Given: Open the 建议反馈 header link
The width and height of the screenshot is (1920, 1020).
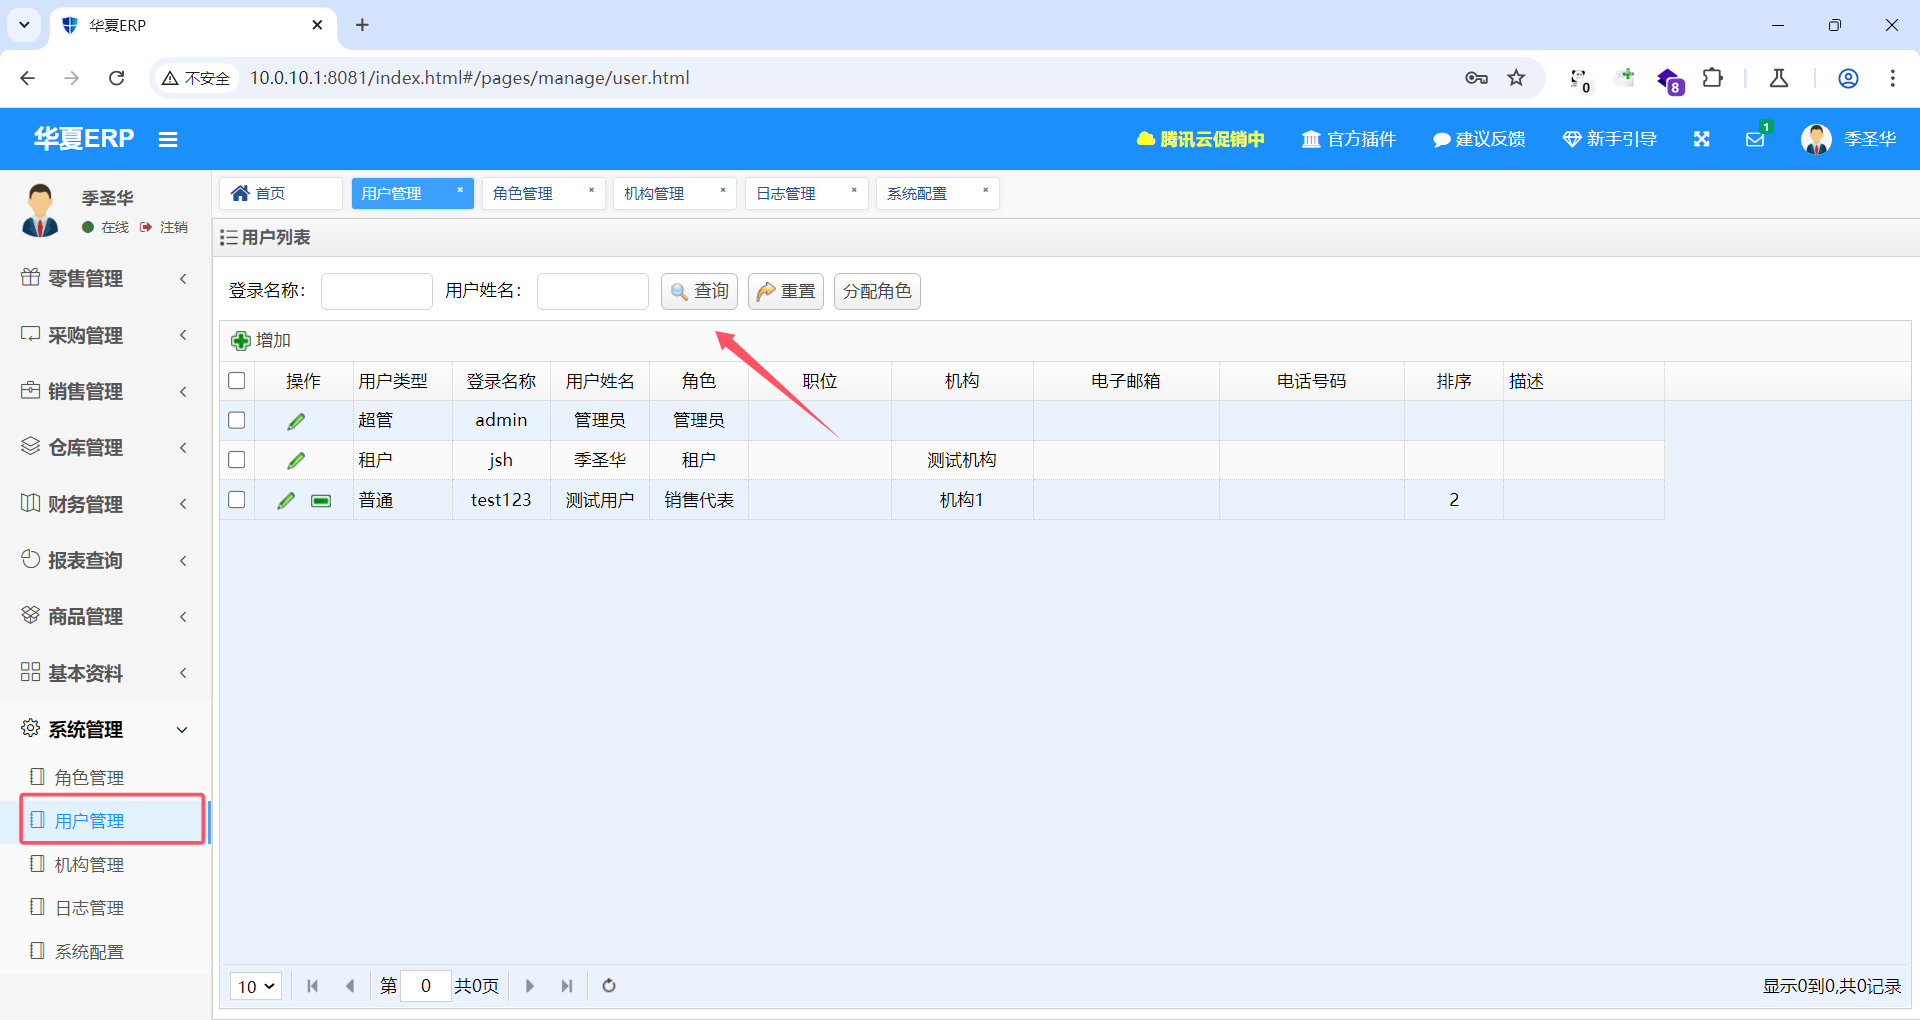Looking at the screenshot, I should point(1479,139).
